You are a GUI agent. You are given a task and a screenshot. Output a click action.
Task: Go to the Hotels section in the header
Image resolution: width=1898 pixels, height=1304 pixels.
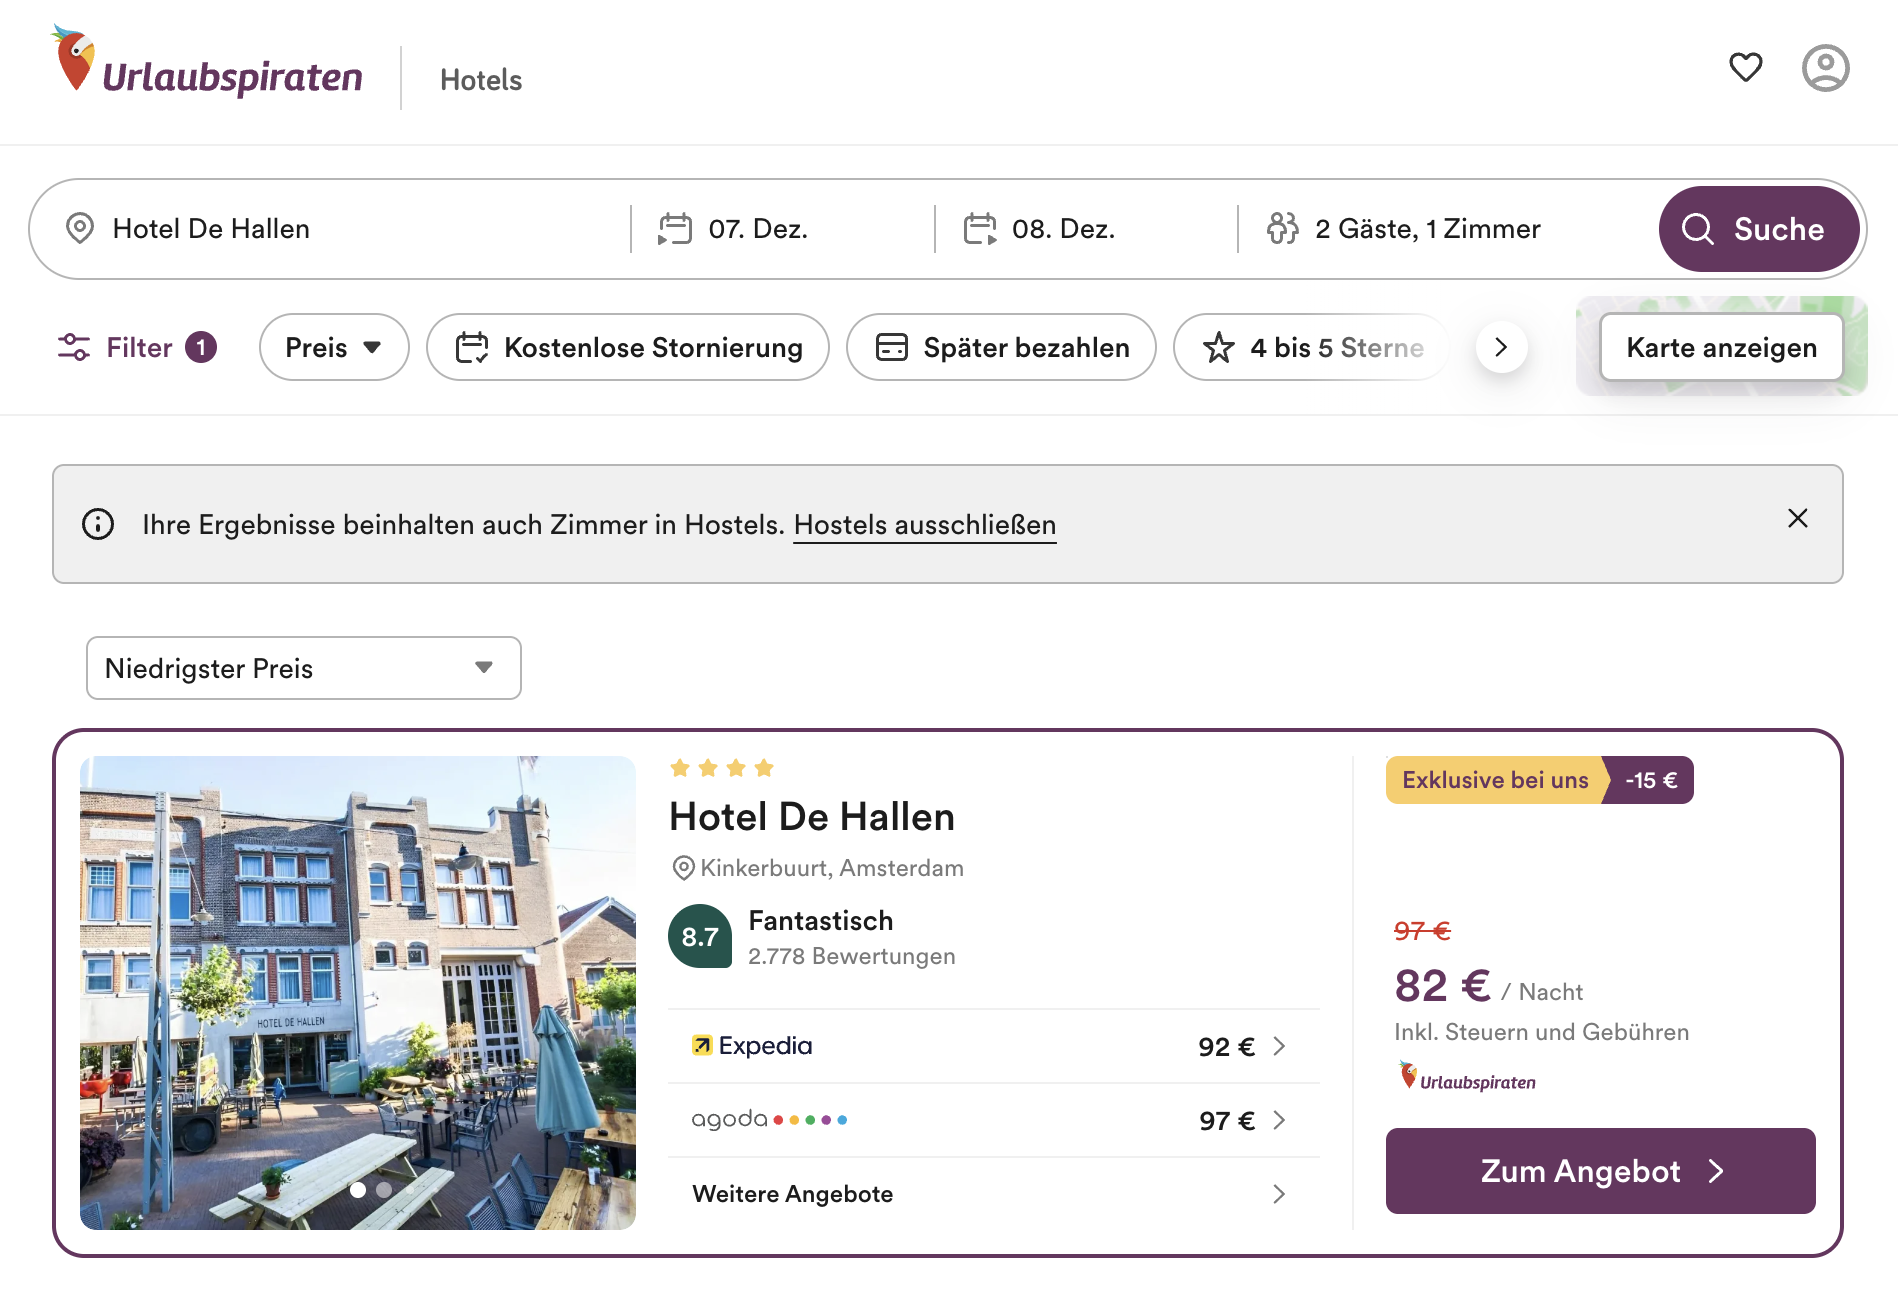click(481, 80)
